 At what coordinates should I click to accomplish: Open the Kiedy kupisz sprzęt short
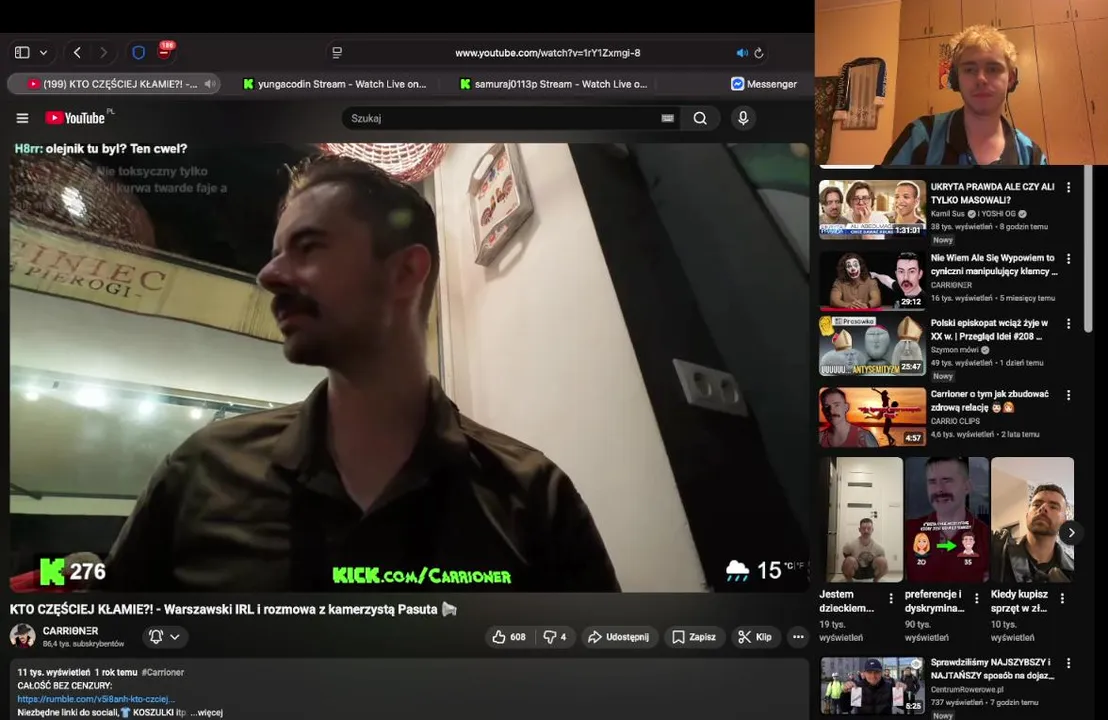coord(1032,520)
